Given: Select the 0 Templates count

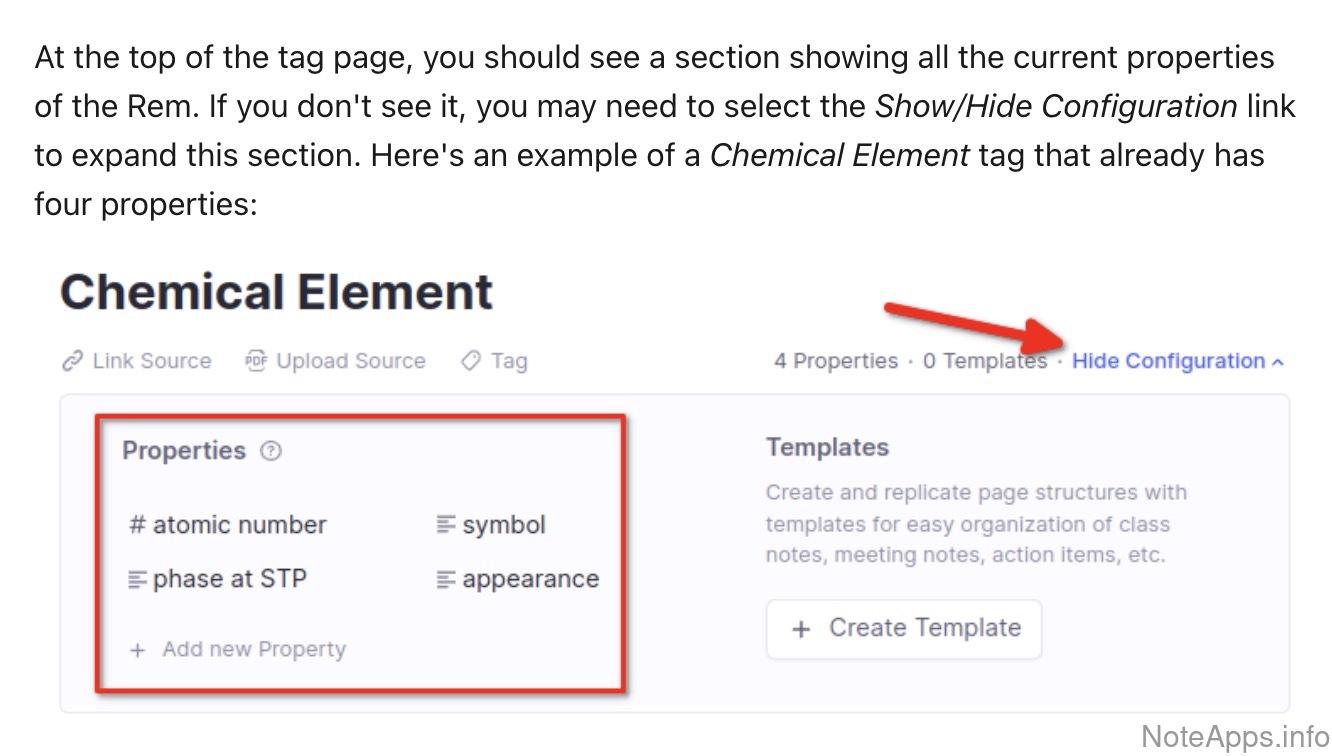Looking at the screenshot, I should (x=984, y=361).
